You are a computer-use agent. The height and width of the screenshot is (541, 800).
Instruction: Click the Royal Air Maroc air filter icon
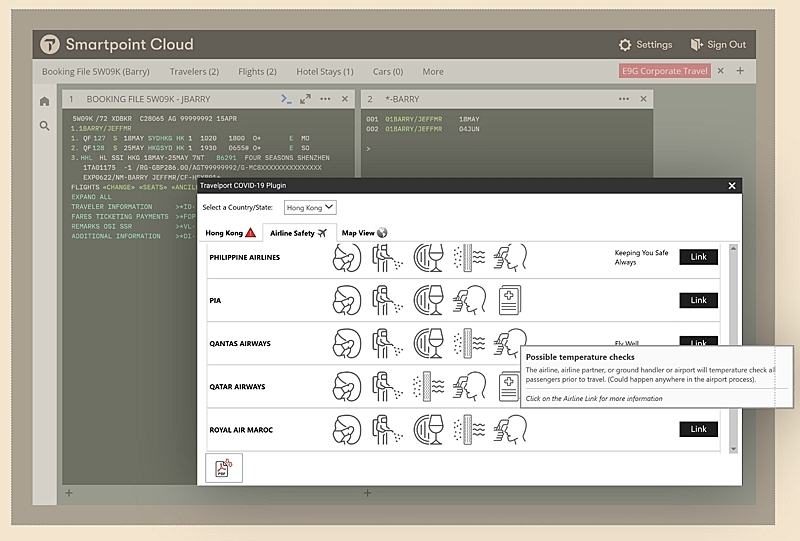coord(469,429)
